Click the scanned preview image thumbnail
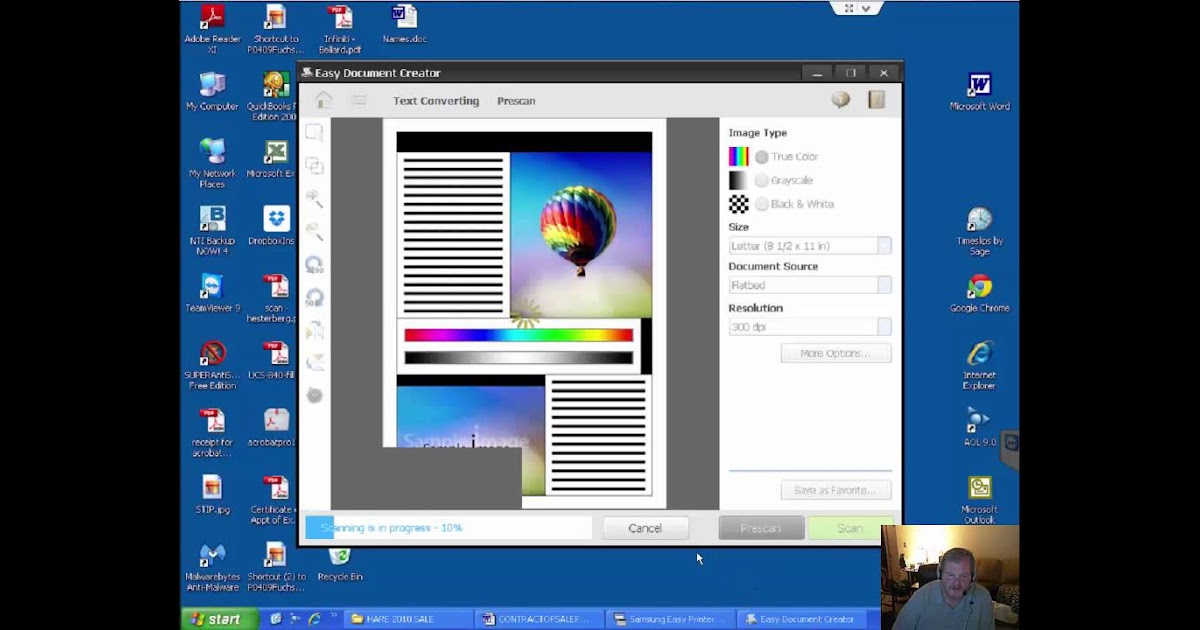This screenshot has width=1200, height=630. (x=524, y=314)
